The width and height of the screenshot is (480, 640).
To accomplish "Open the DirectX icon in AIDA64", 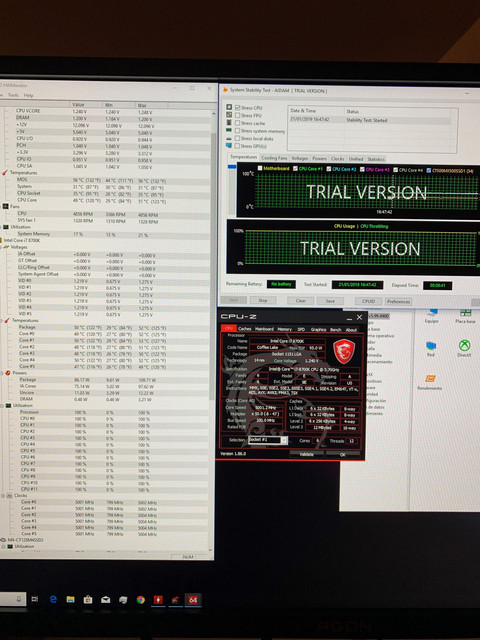I will [x=464, y=346].
